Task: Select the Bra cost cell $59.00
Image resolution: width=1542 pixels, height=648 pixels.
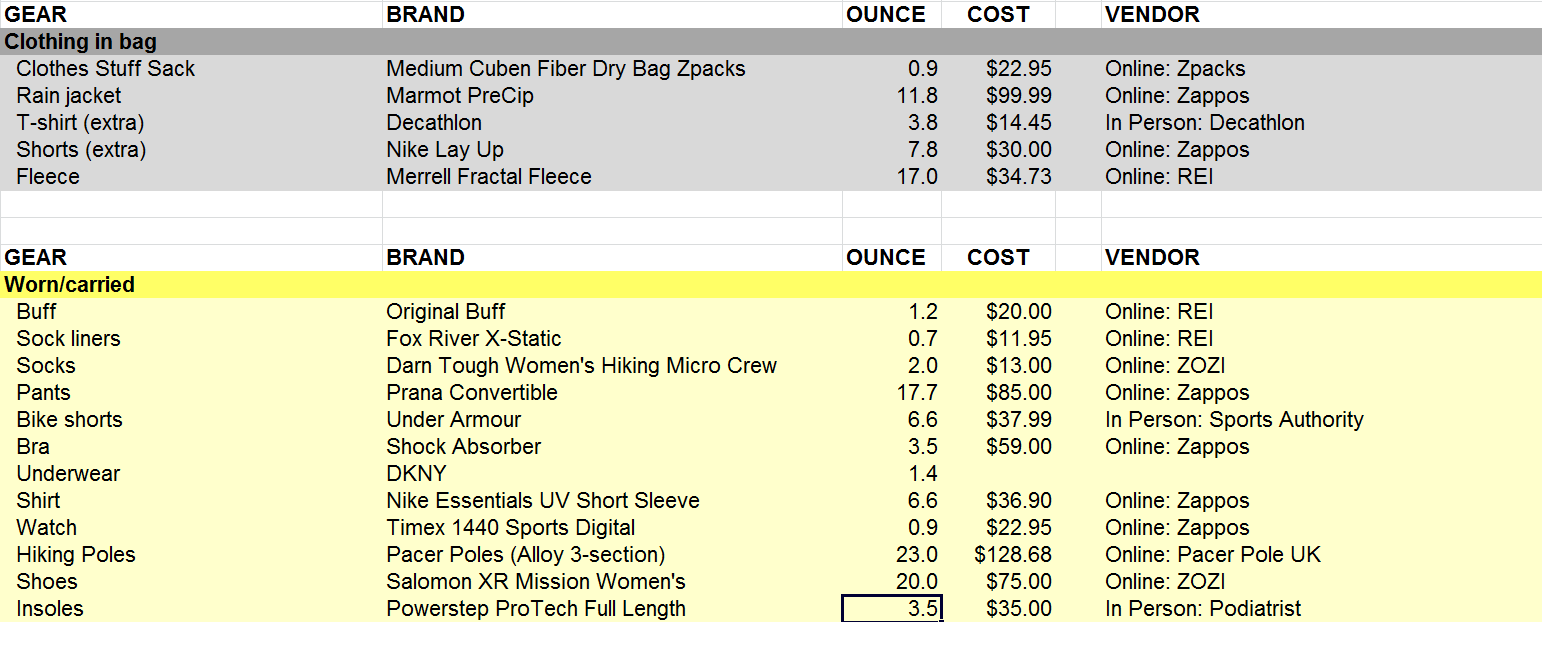Action: tap(1018, 447)
